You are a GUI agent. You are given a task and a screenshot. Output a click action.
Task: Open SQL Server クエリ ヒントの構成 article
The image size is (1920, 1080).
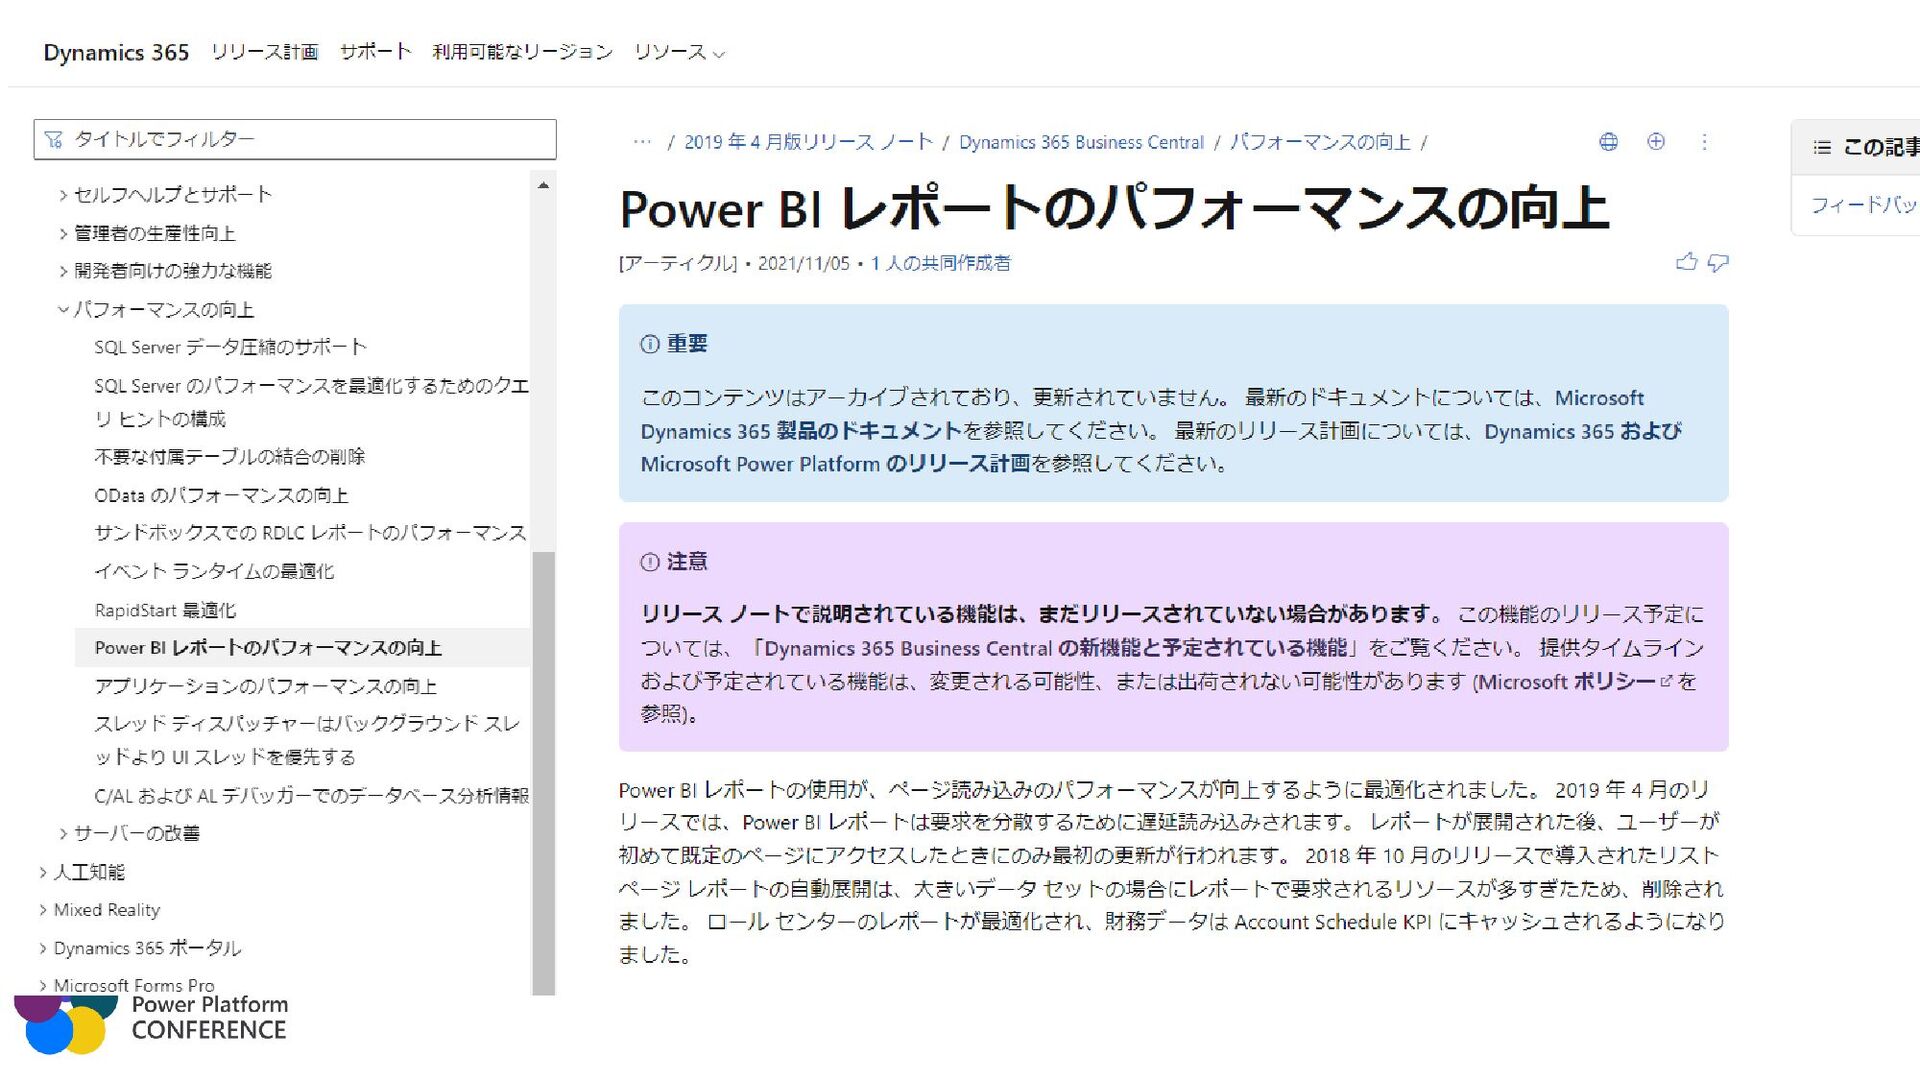(x=311, y=402)
